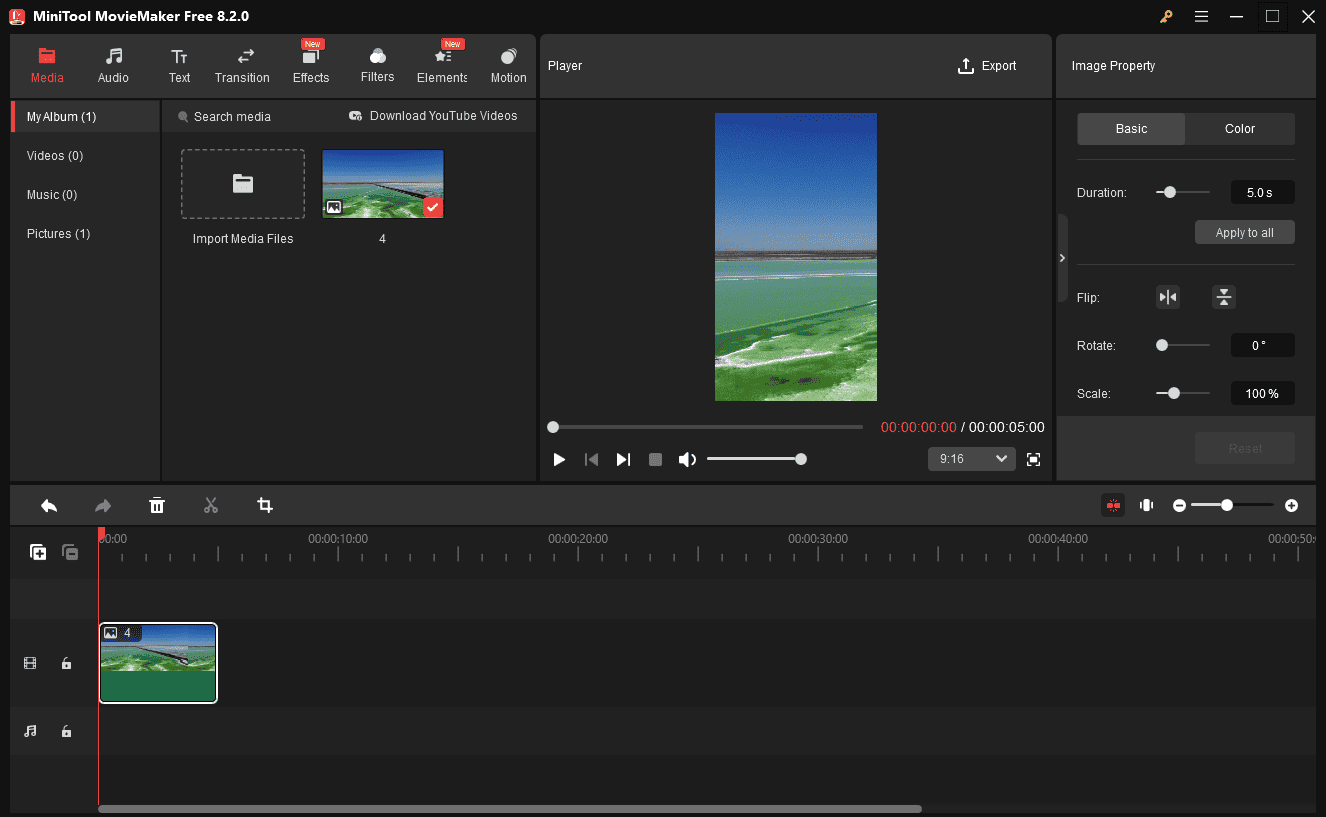Open the 9:16 aspect ratio dropdown
Viewport: 1326px width, 817px height.
971,458
